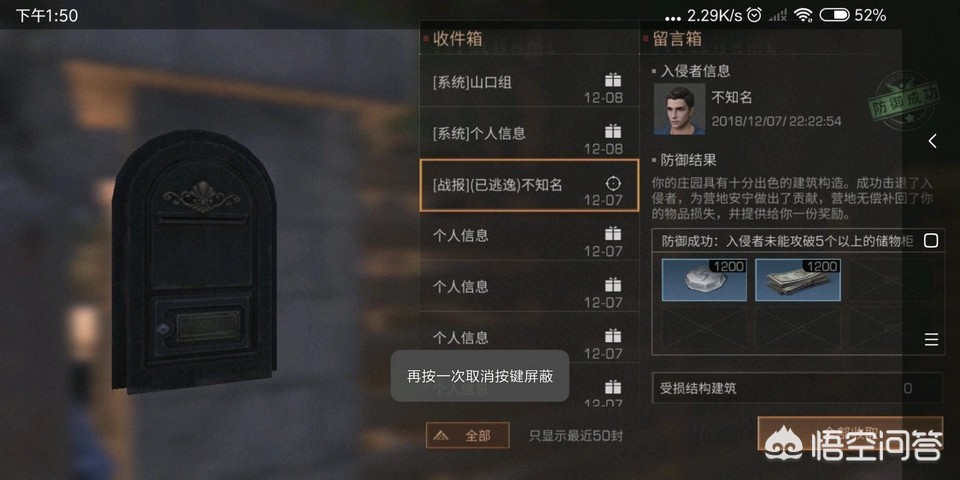Tap the silver ore reward item icon
This screenshot has width=960, height=480.
[704, 280]
